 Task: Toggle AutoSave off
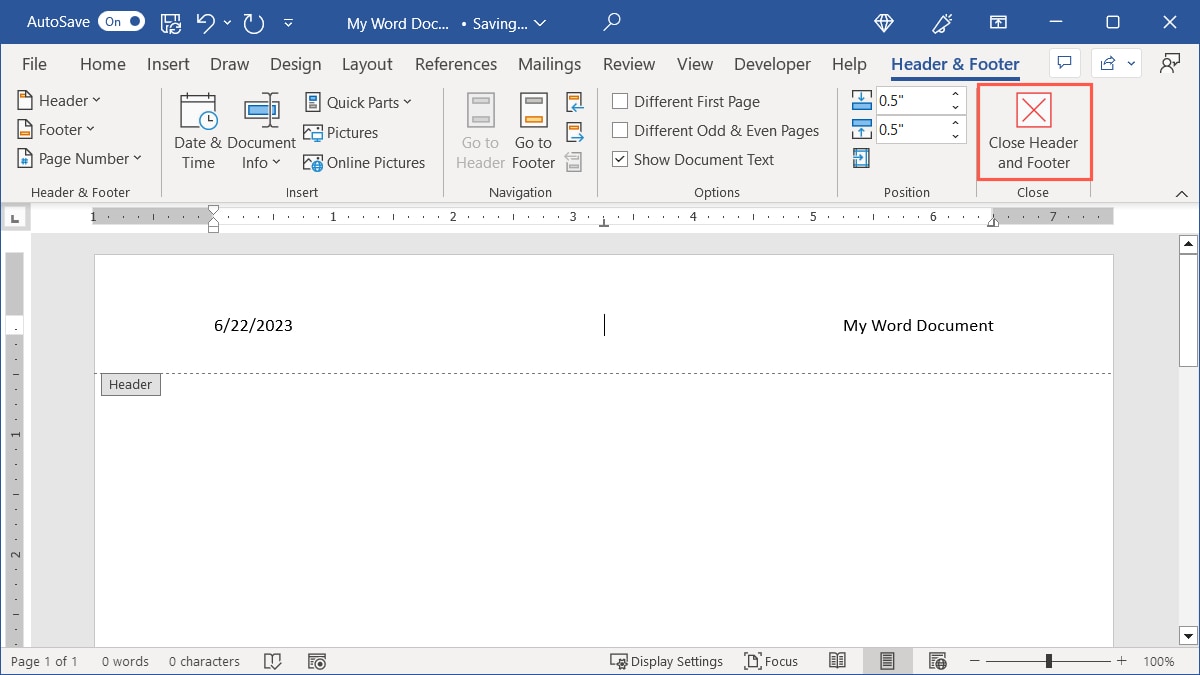[x=121, y=21]
